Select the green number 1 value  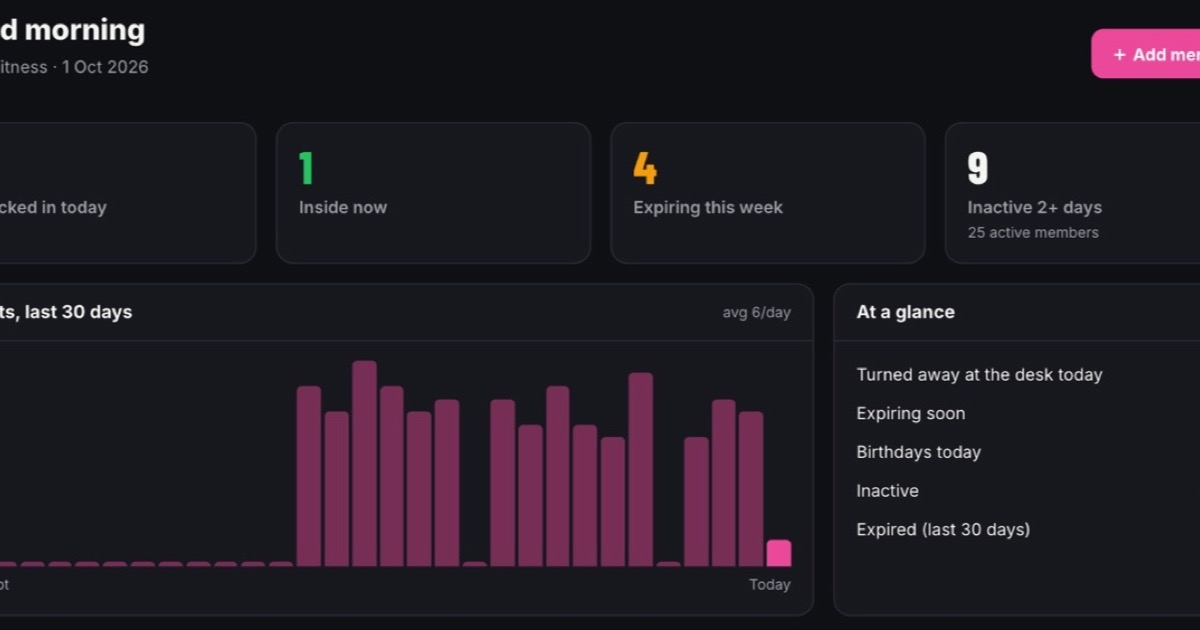pos(306,168)
